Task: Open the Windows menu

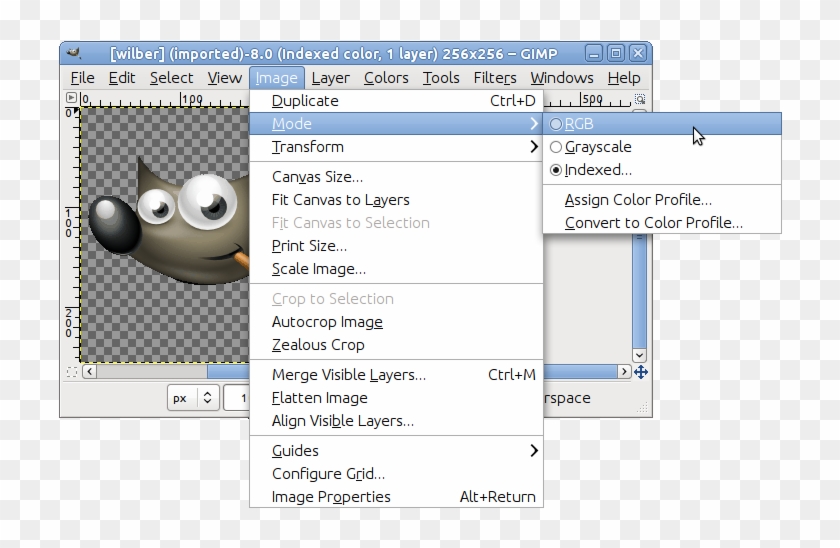Action: click(x=562, y=78)
